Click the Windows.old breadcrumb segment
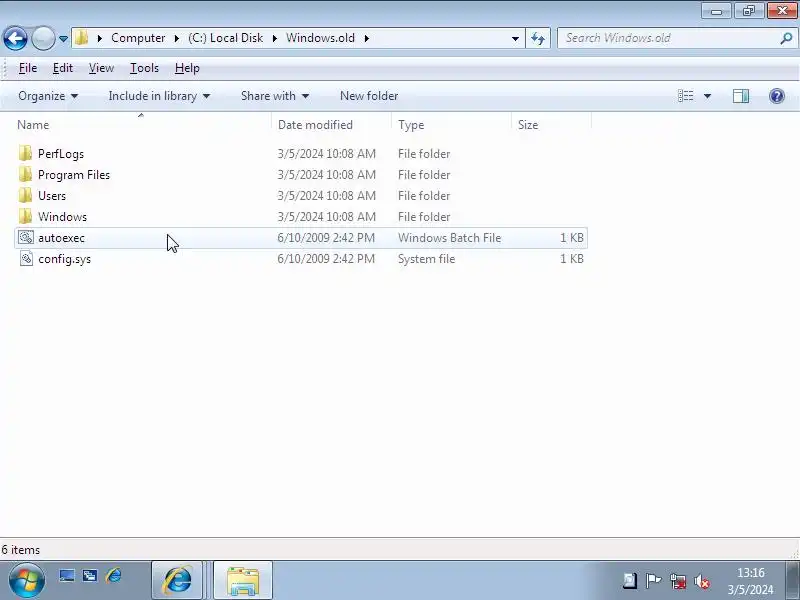The image size is (800, 600). (320, 38)
